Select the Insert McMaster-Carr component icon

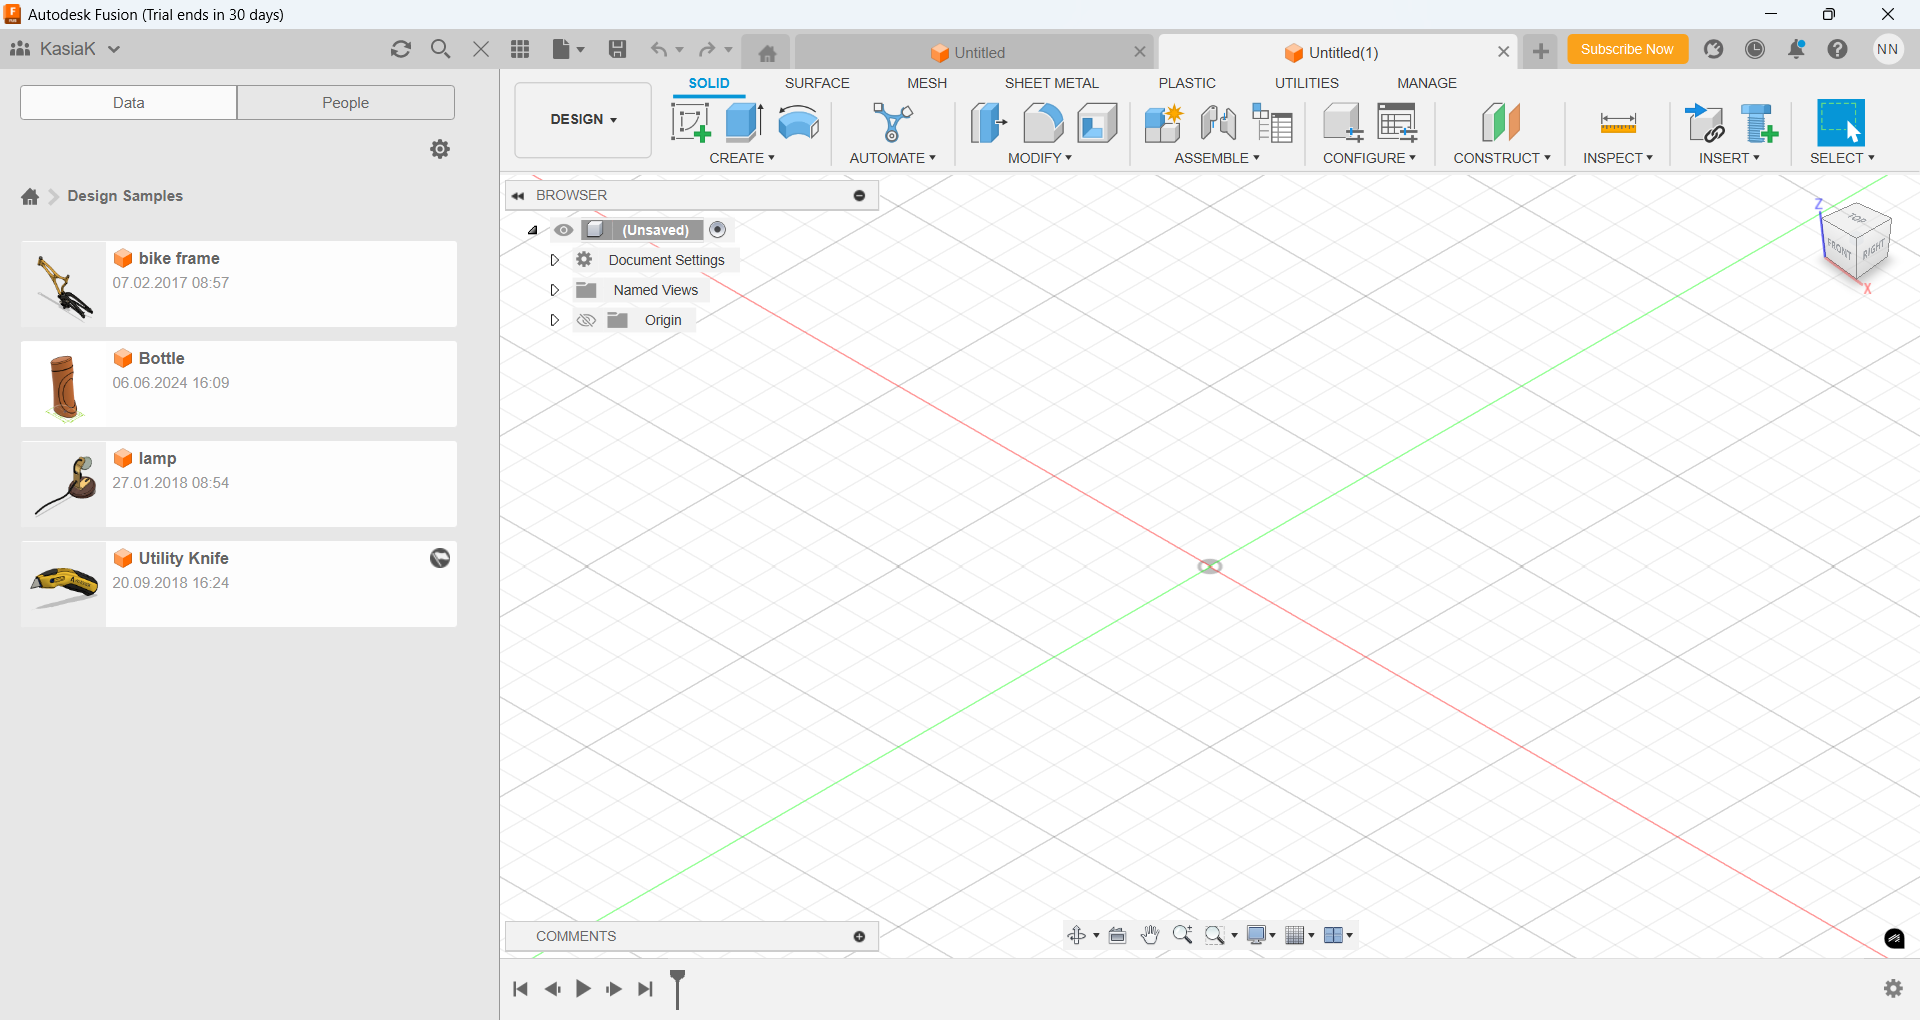1760,123
